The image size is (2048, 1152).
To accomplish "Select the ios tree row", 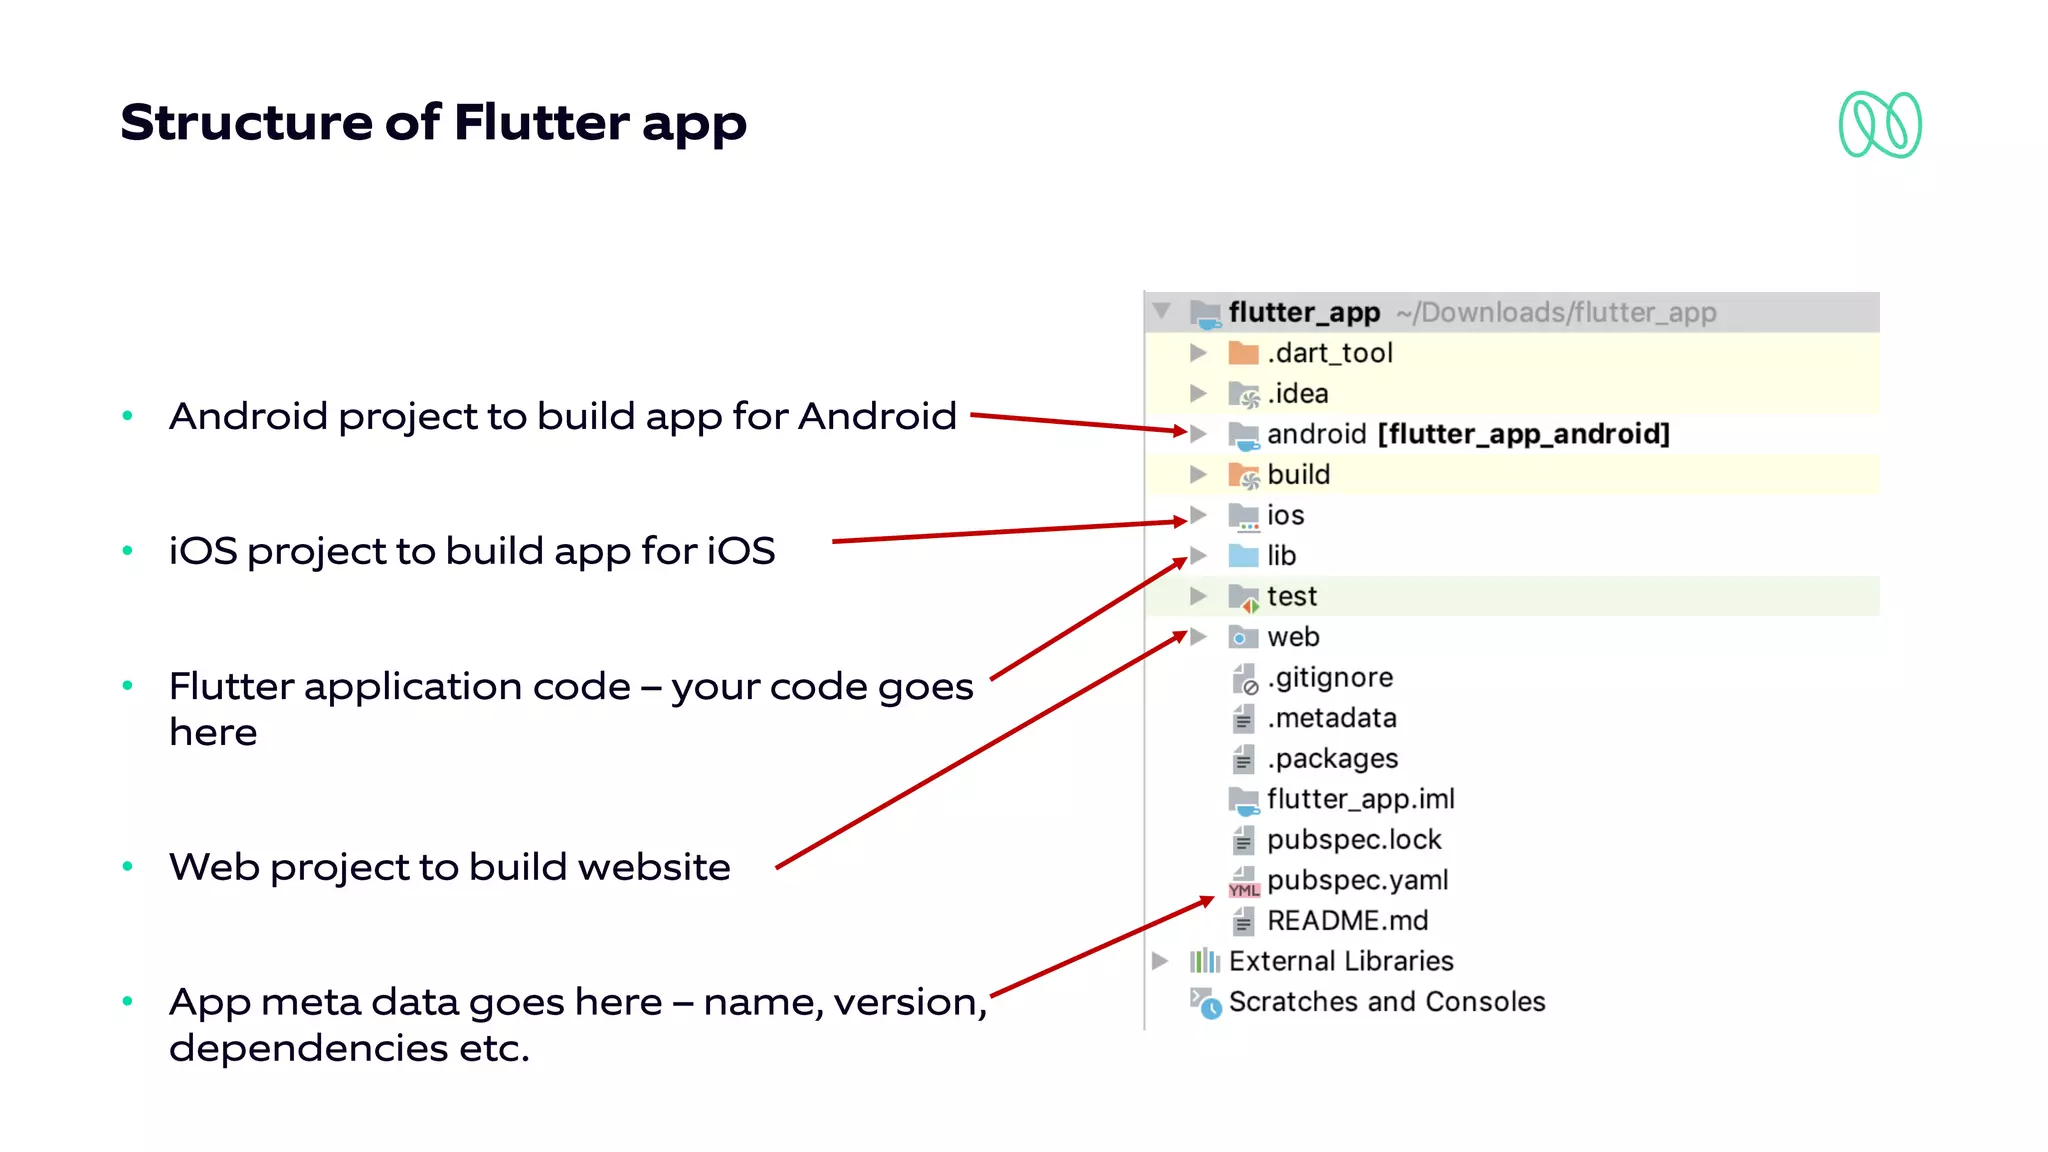I will pyautogui.click(x=1512, y=515).
